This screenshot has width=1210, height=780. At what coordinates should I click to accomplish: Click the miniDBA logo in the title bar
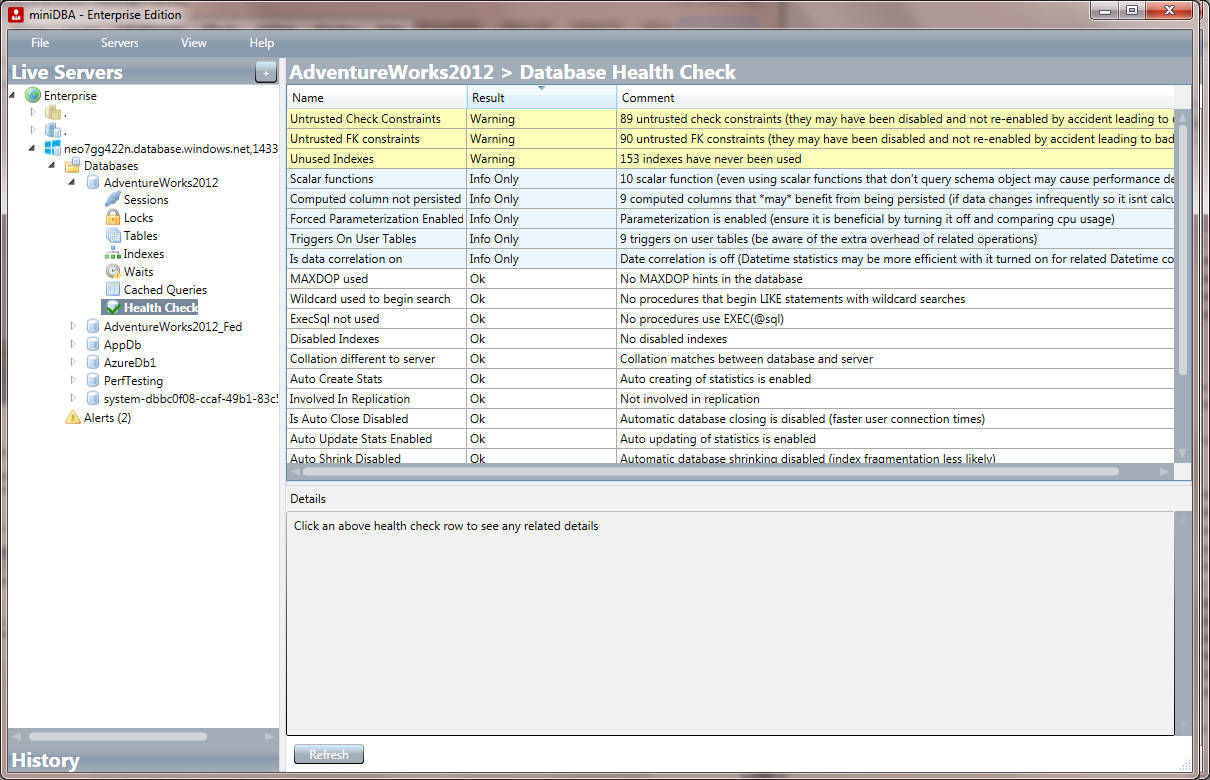click(14, 14)
